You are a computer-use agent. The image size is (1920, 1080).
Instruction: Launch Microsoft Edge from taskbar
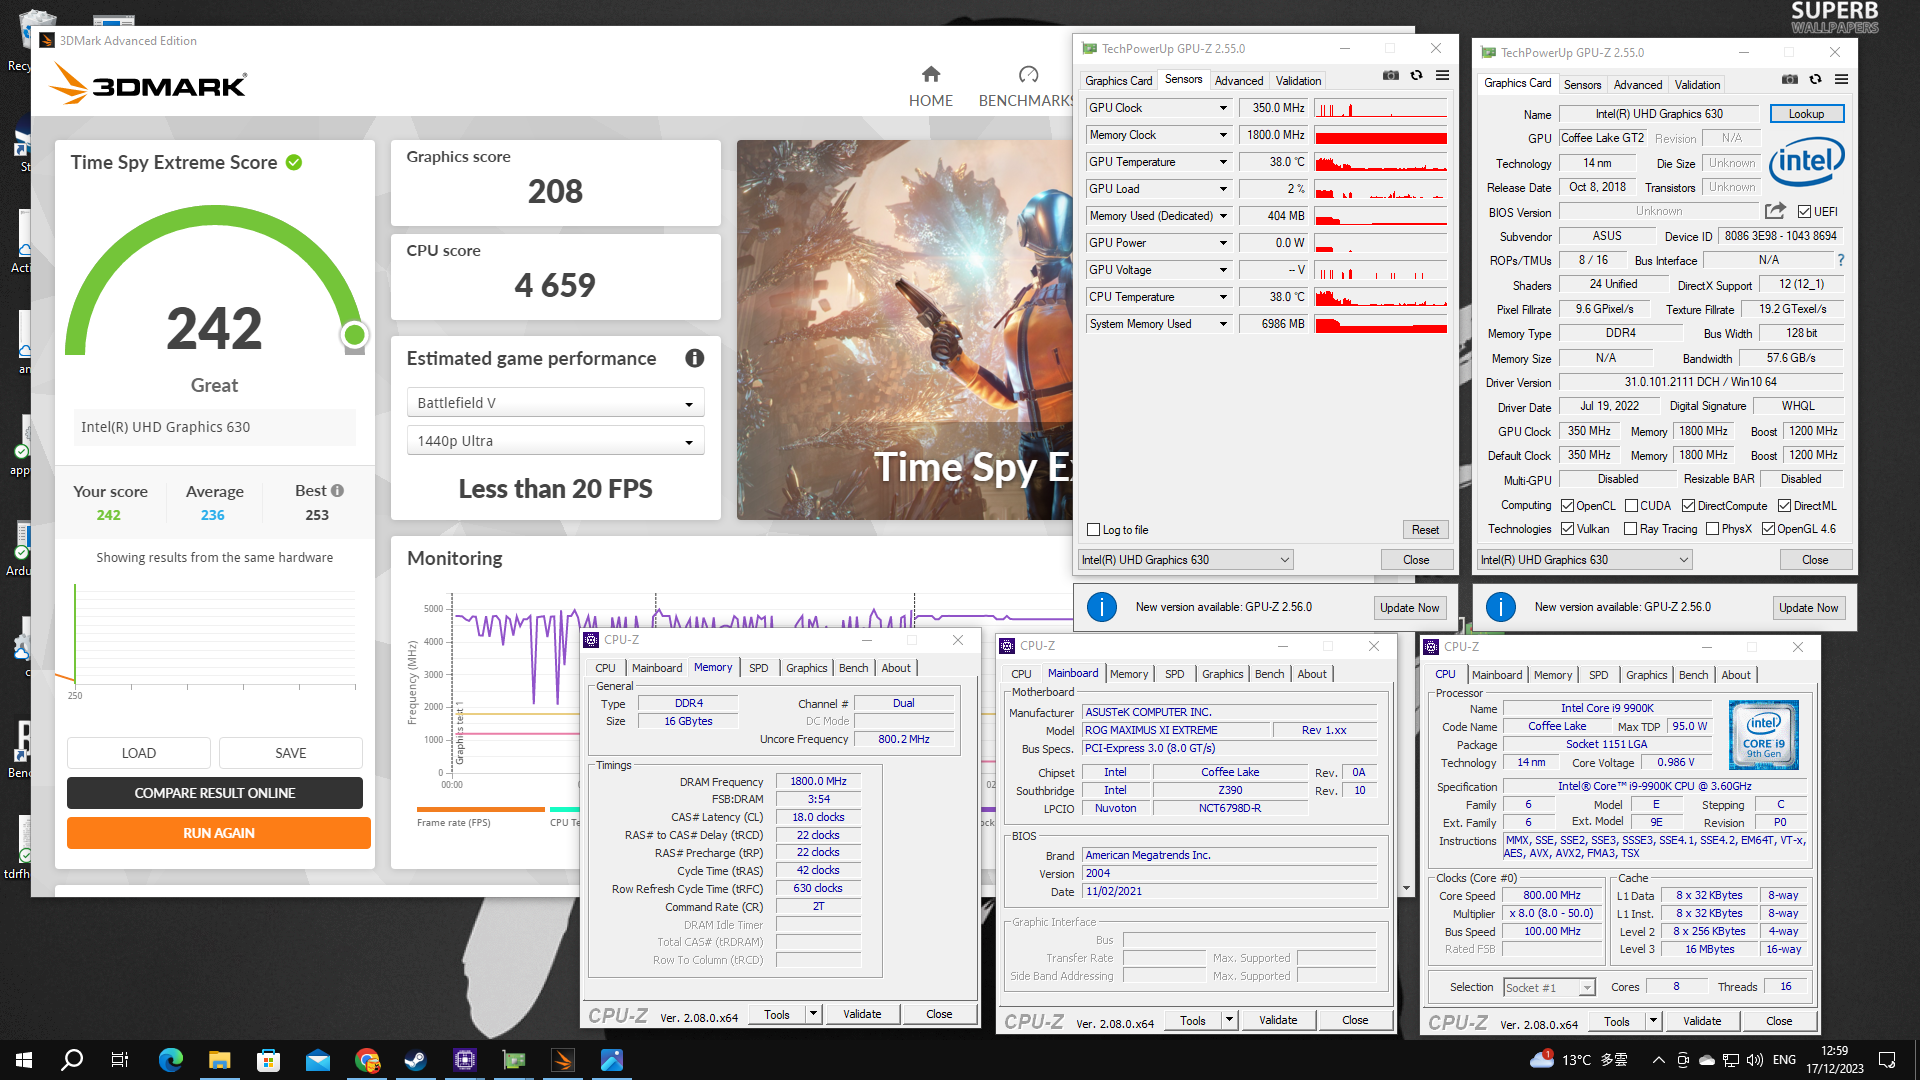coord(171,1060)
